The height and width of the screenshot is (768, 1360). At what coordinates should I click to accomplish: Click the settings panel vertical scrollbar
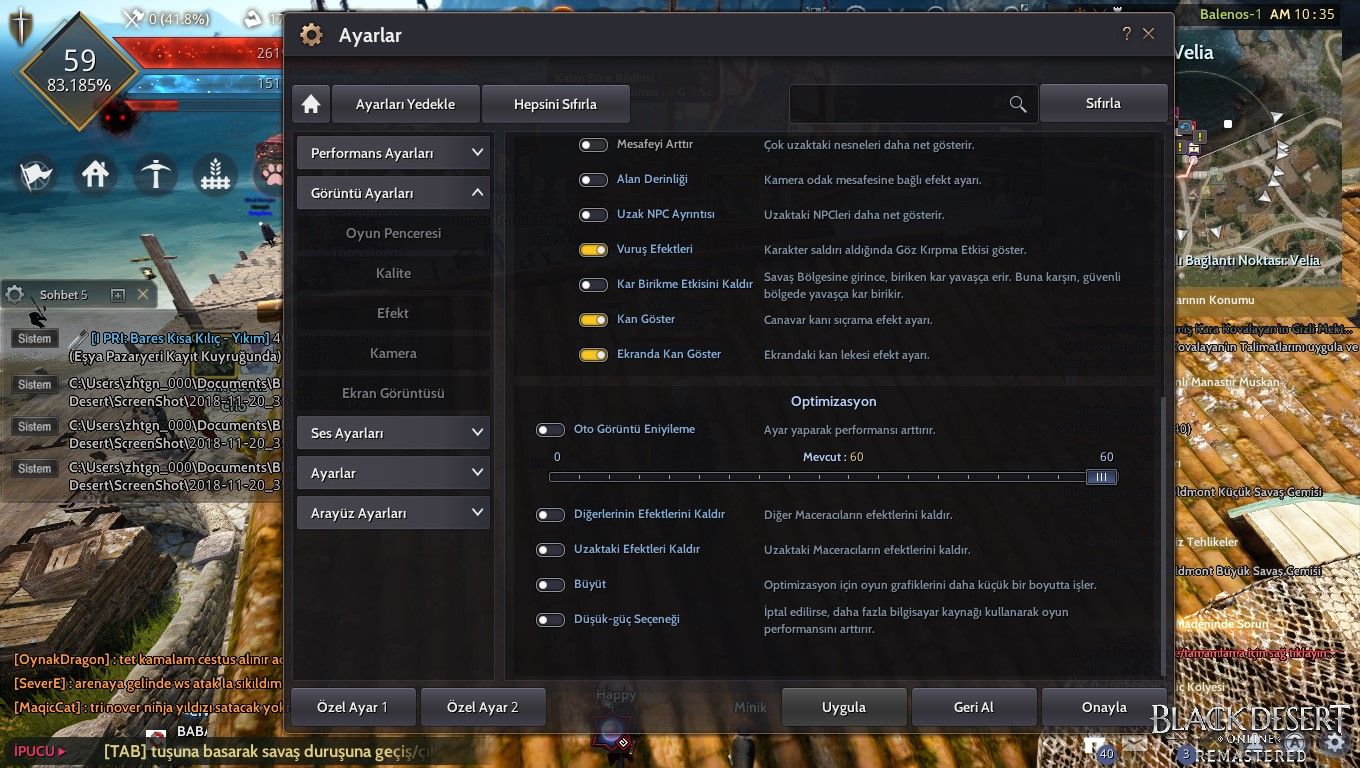[x=1162, y=535]
